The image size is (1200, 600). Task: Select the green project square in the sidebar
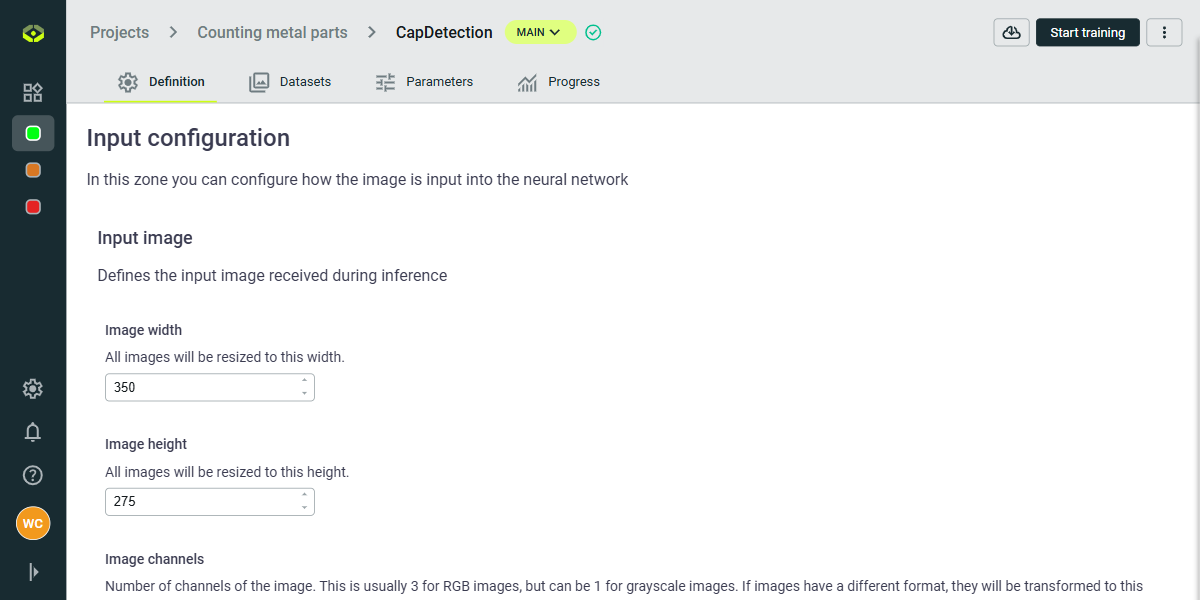[x=33, y=133]
